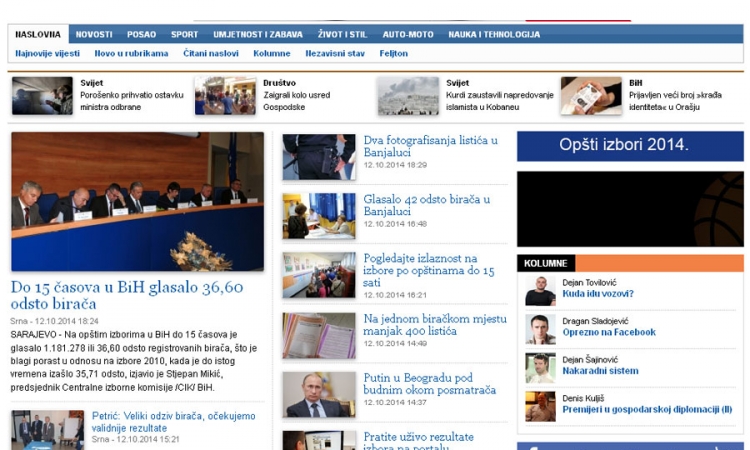Click the Putin portrait thumbnail
750x450 pixels.
click(319, 395)
